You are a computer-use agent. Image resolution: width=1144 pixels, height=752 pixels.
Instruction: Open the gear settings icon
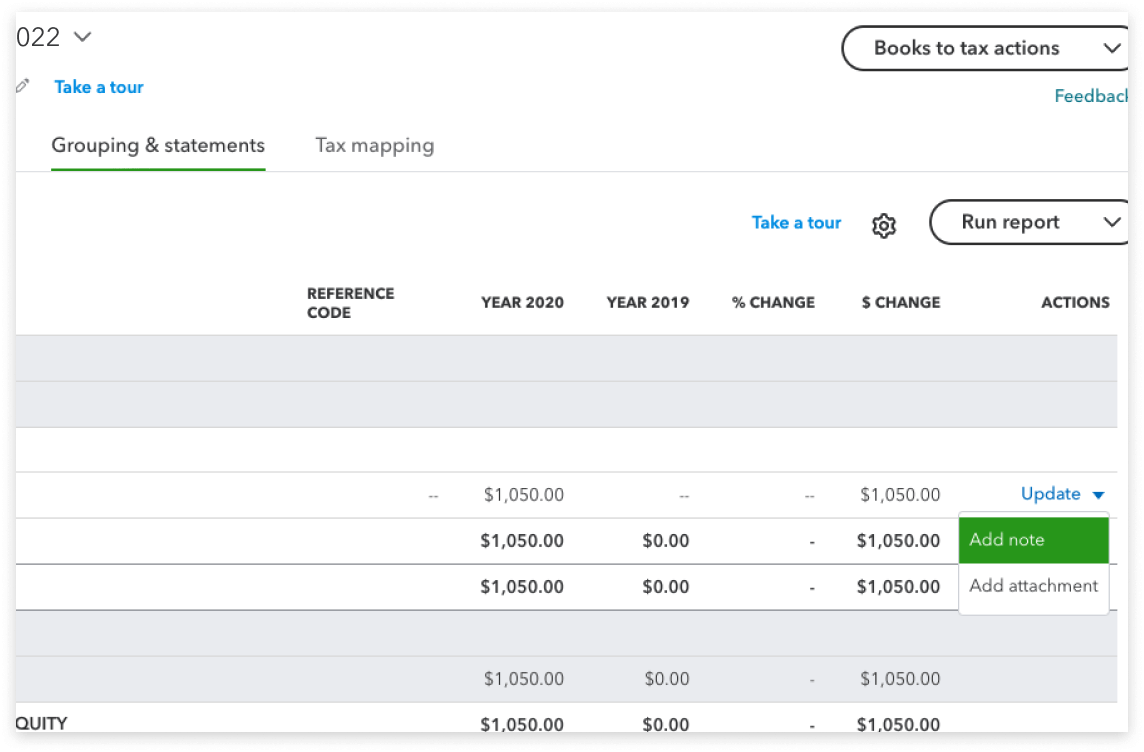[883, 225]
